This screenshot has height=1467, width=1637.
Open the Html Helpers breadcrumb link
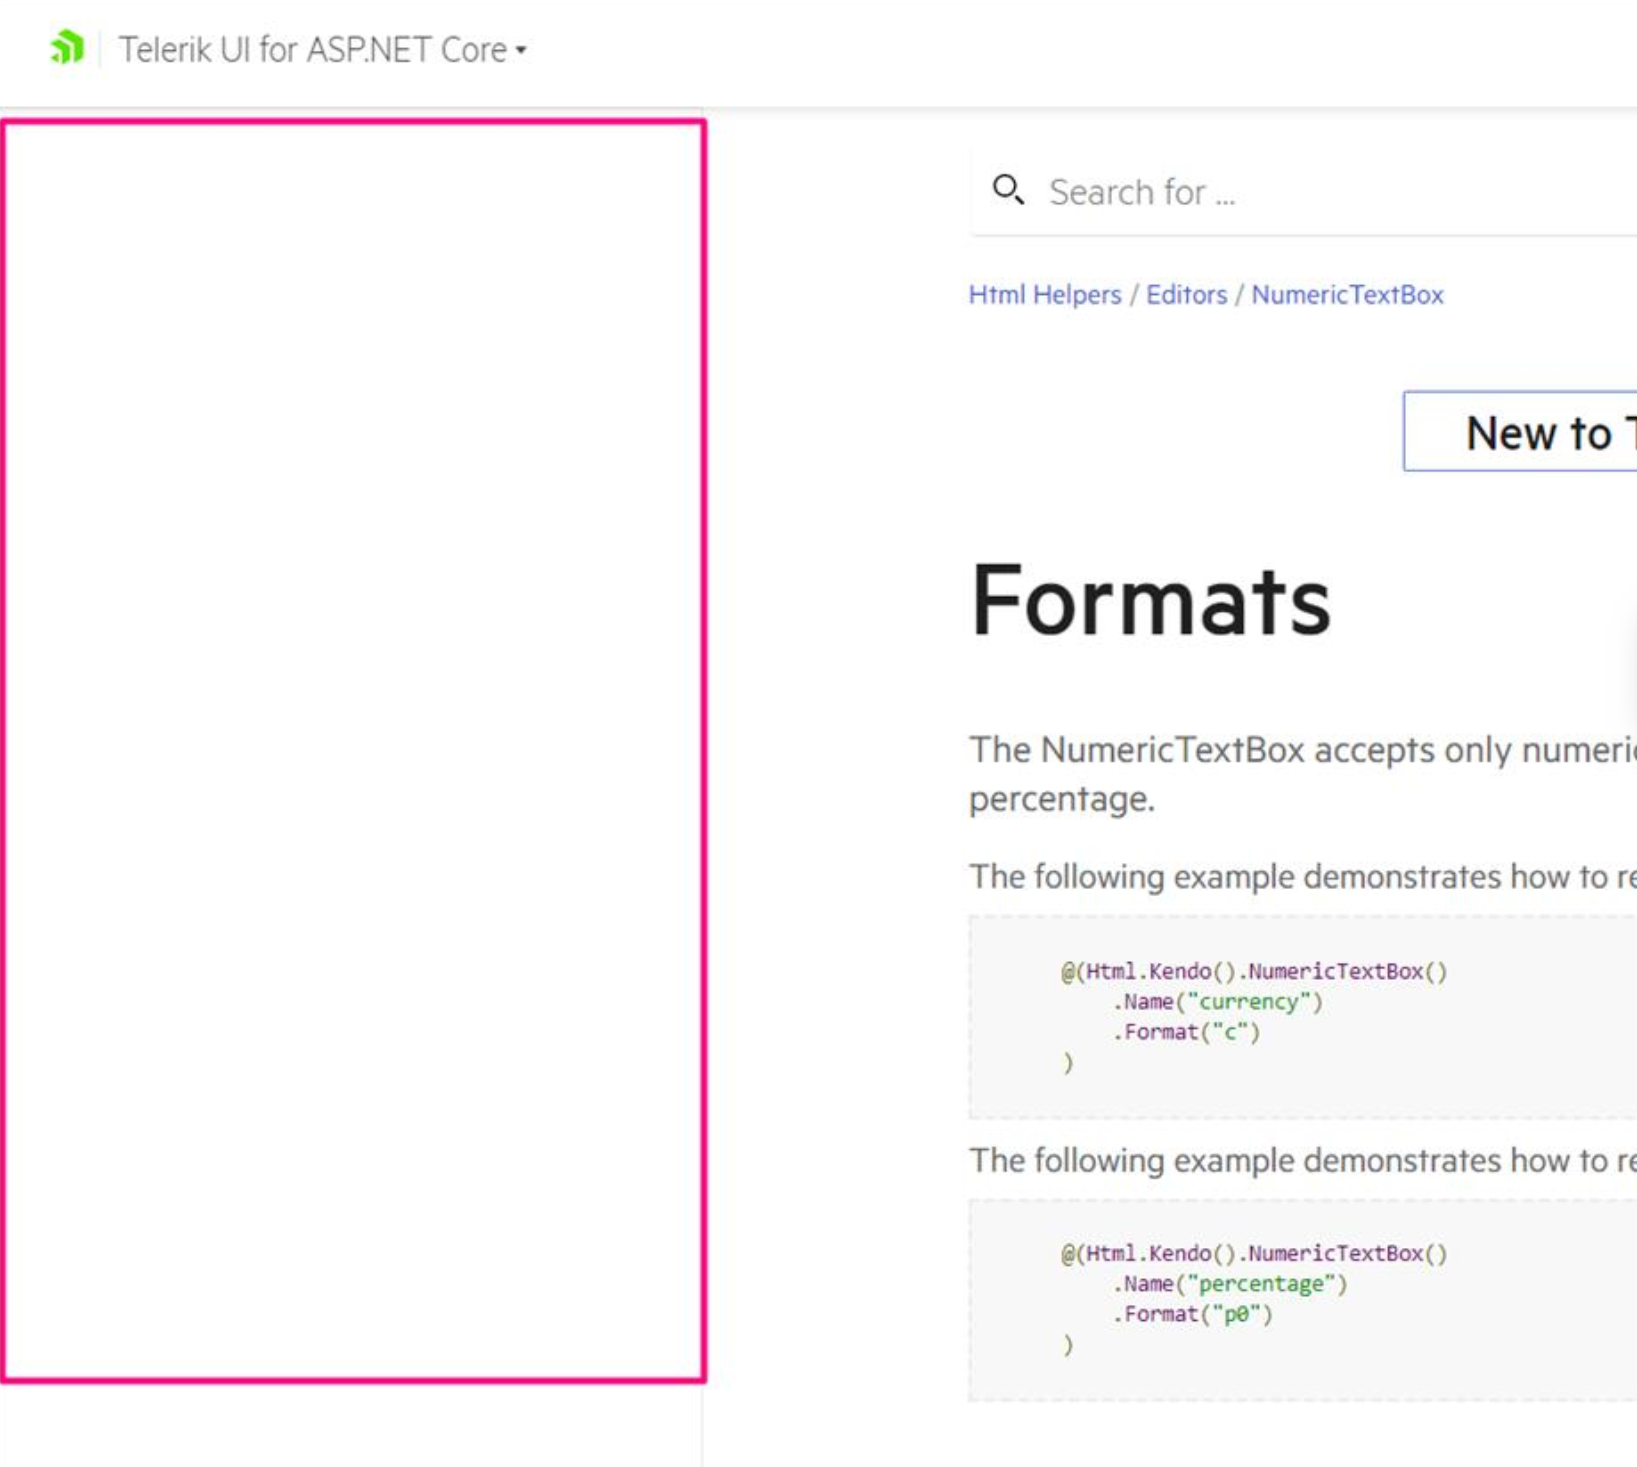pyautogui.click(x=1045, y=295)
